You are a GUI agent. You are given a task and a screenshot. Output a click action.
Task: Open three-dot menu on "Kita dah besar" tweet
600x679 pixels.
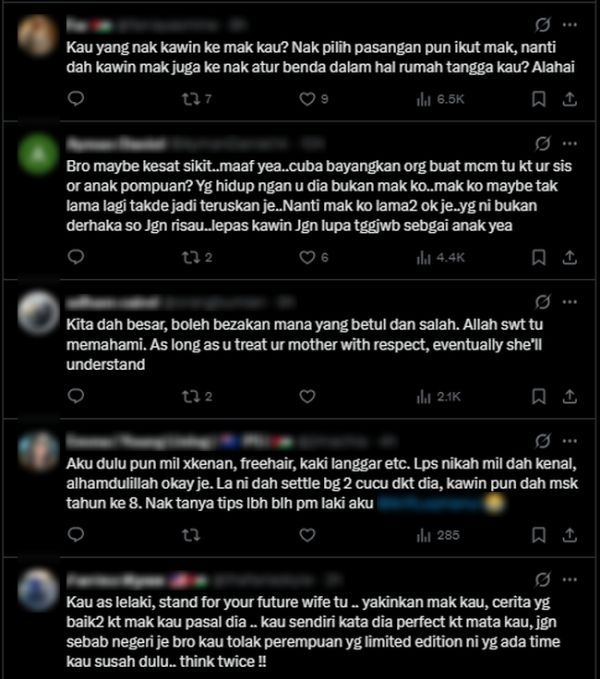click(570, 302)
